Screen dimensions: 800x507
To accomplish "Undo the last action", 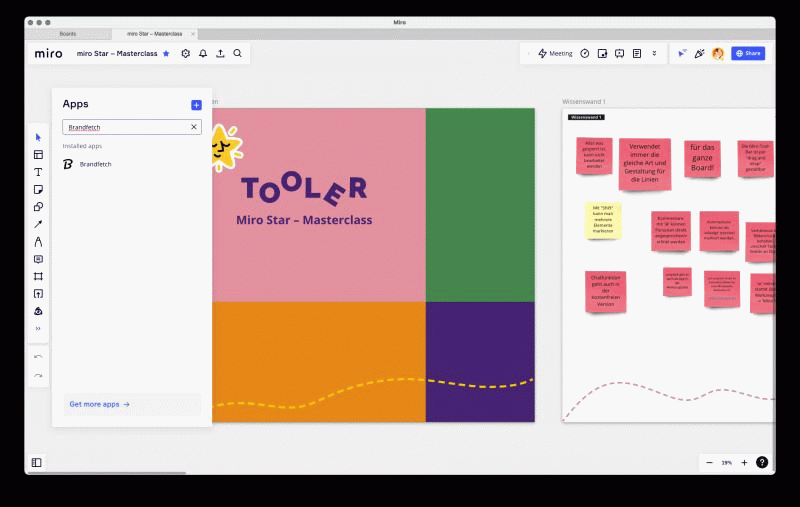I will pos(38,357).
